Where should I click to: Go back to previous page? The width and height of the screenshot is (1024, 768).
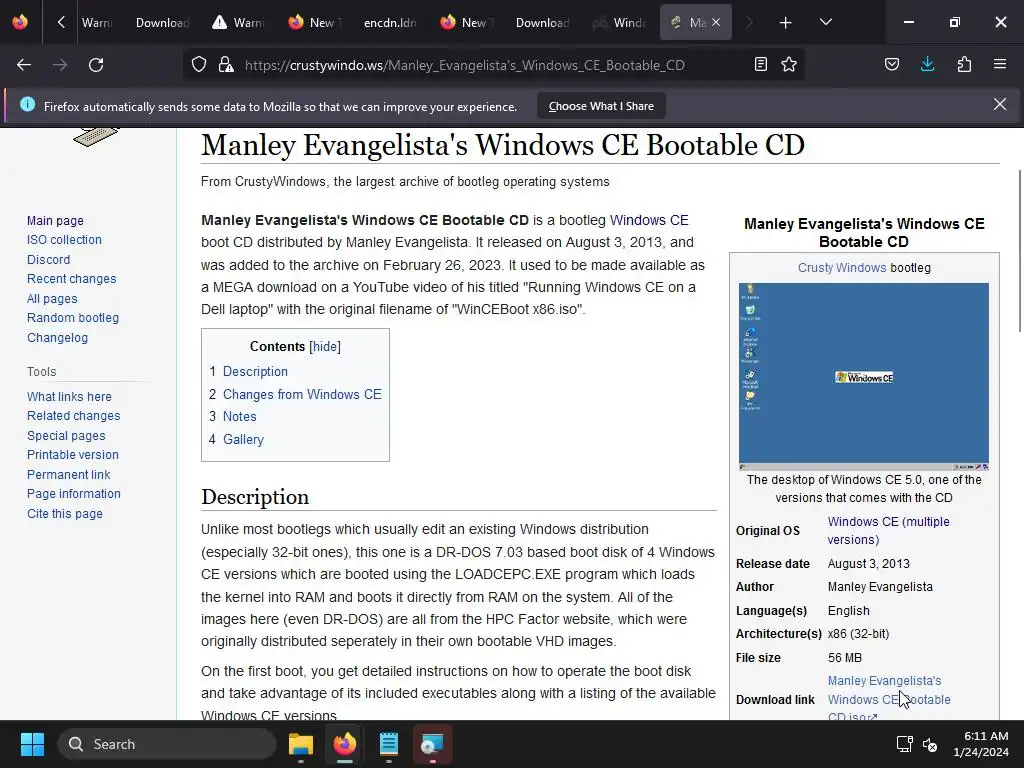24,65
